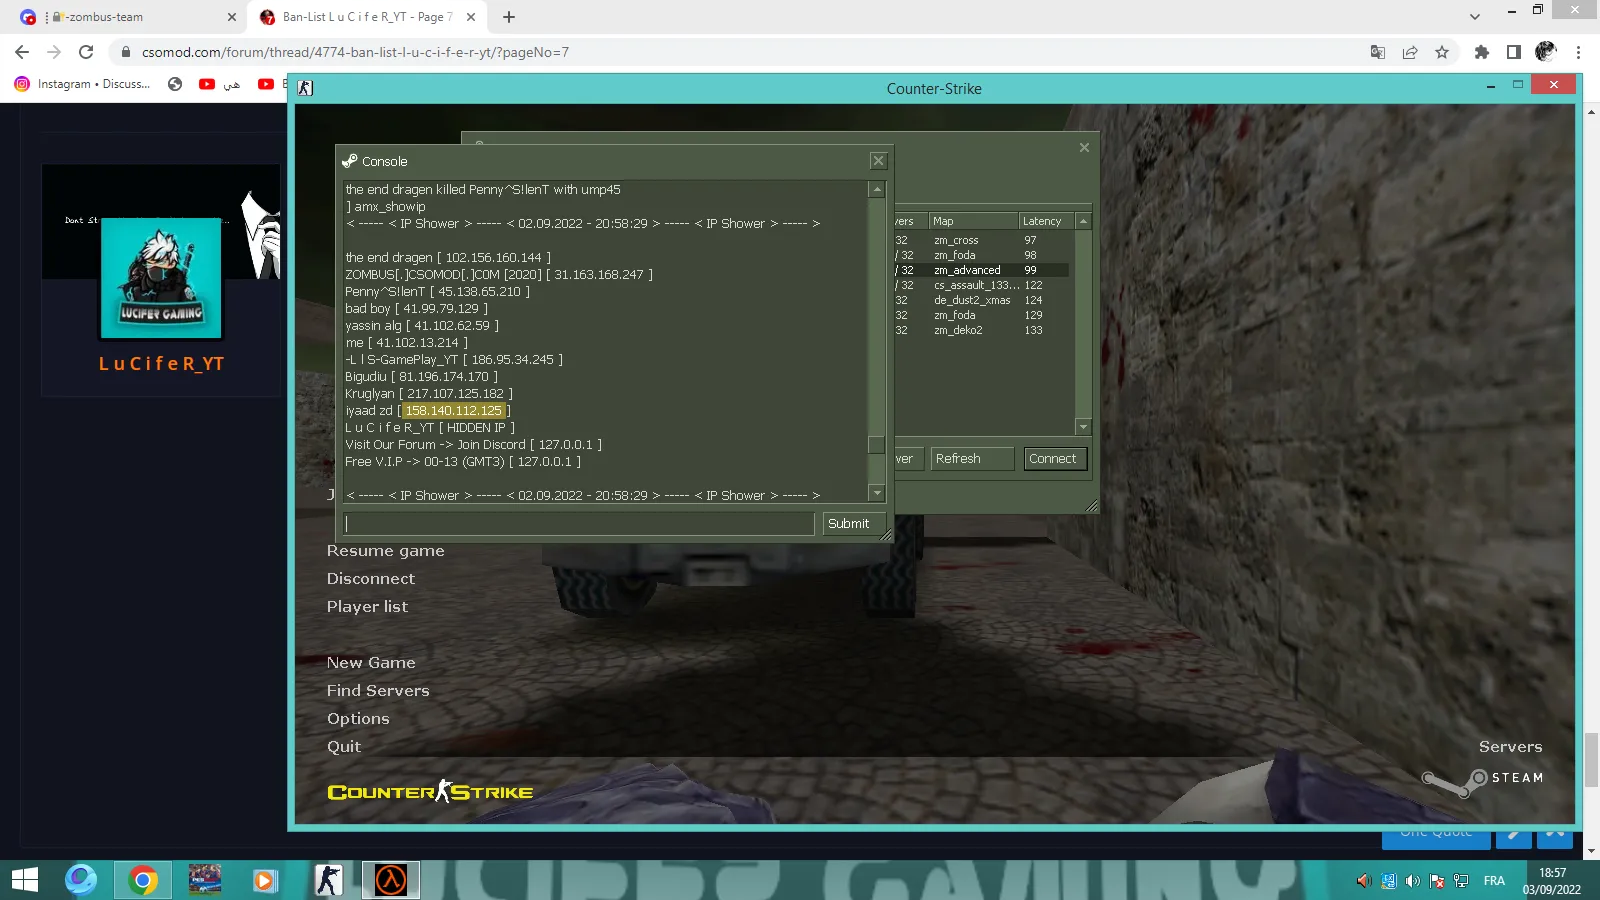Click 'Penny^S!lenT [ 45.138.65.210 ]' console line
Image resolution: width=1600 pixels, height=900 pixels.
pyautogui.click(x=438, y=292)
